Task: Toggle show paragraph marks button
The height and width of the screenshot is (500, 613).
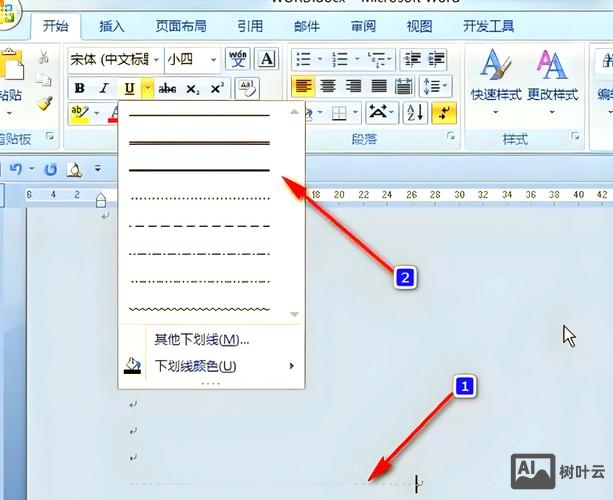Action: click(444, 113)
